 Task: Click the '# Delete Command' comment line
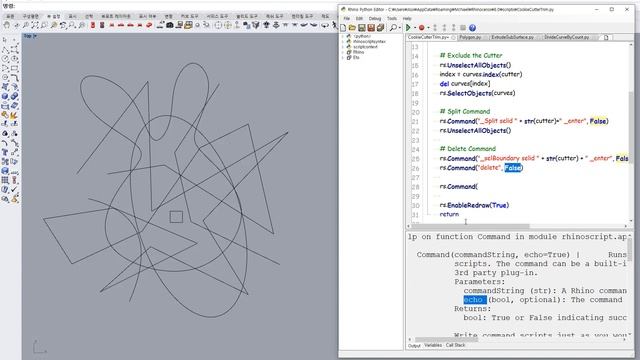pyautogui.click(x=467, y=149)
